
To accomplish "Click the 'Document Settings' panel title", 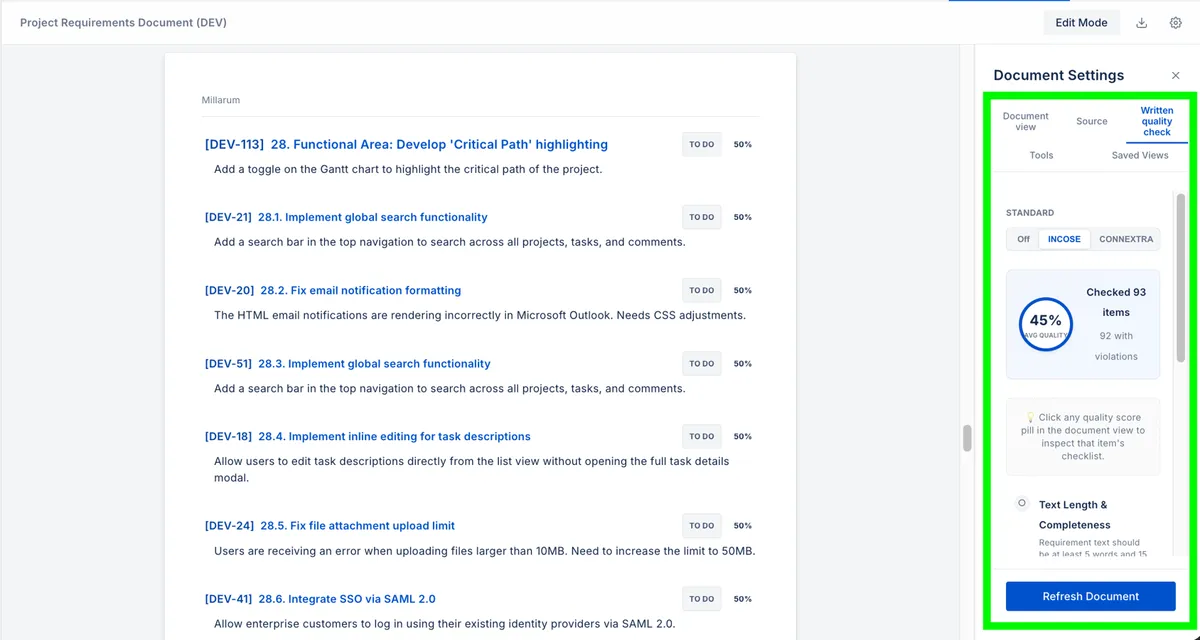I will pyautogui.click(x=1059, y=76).
